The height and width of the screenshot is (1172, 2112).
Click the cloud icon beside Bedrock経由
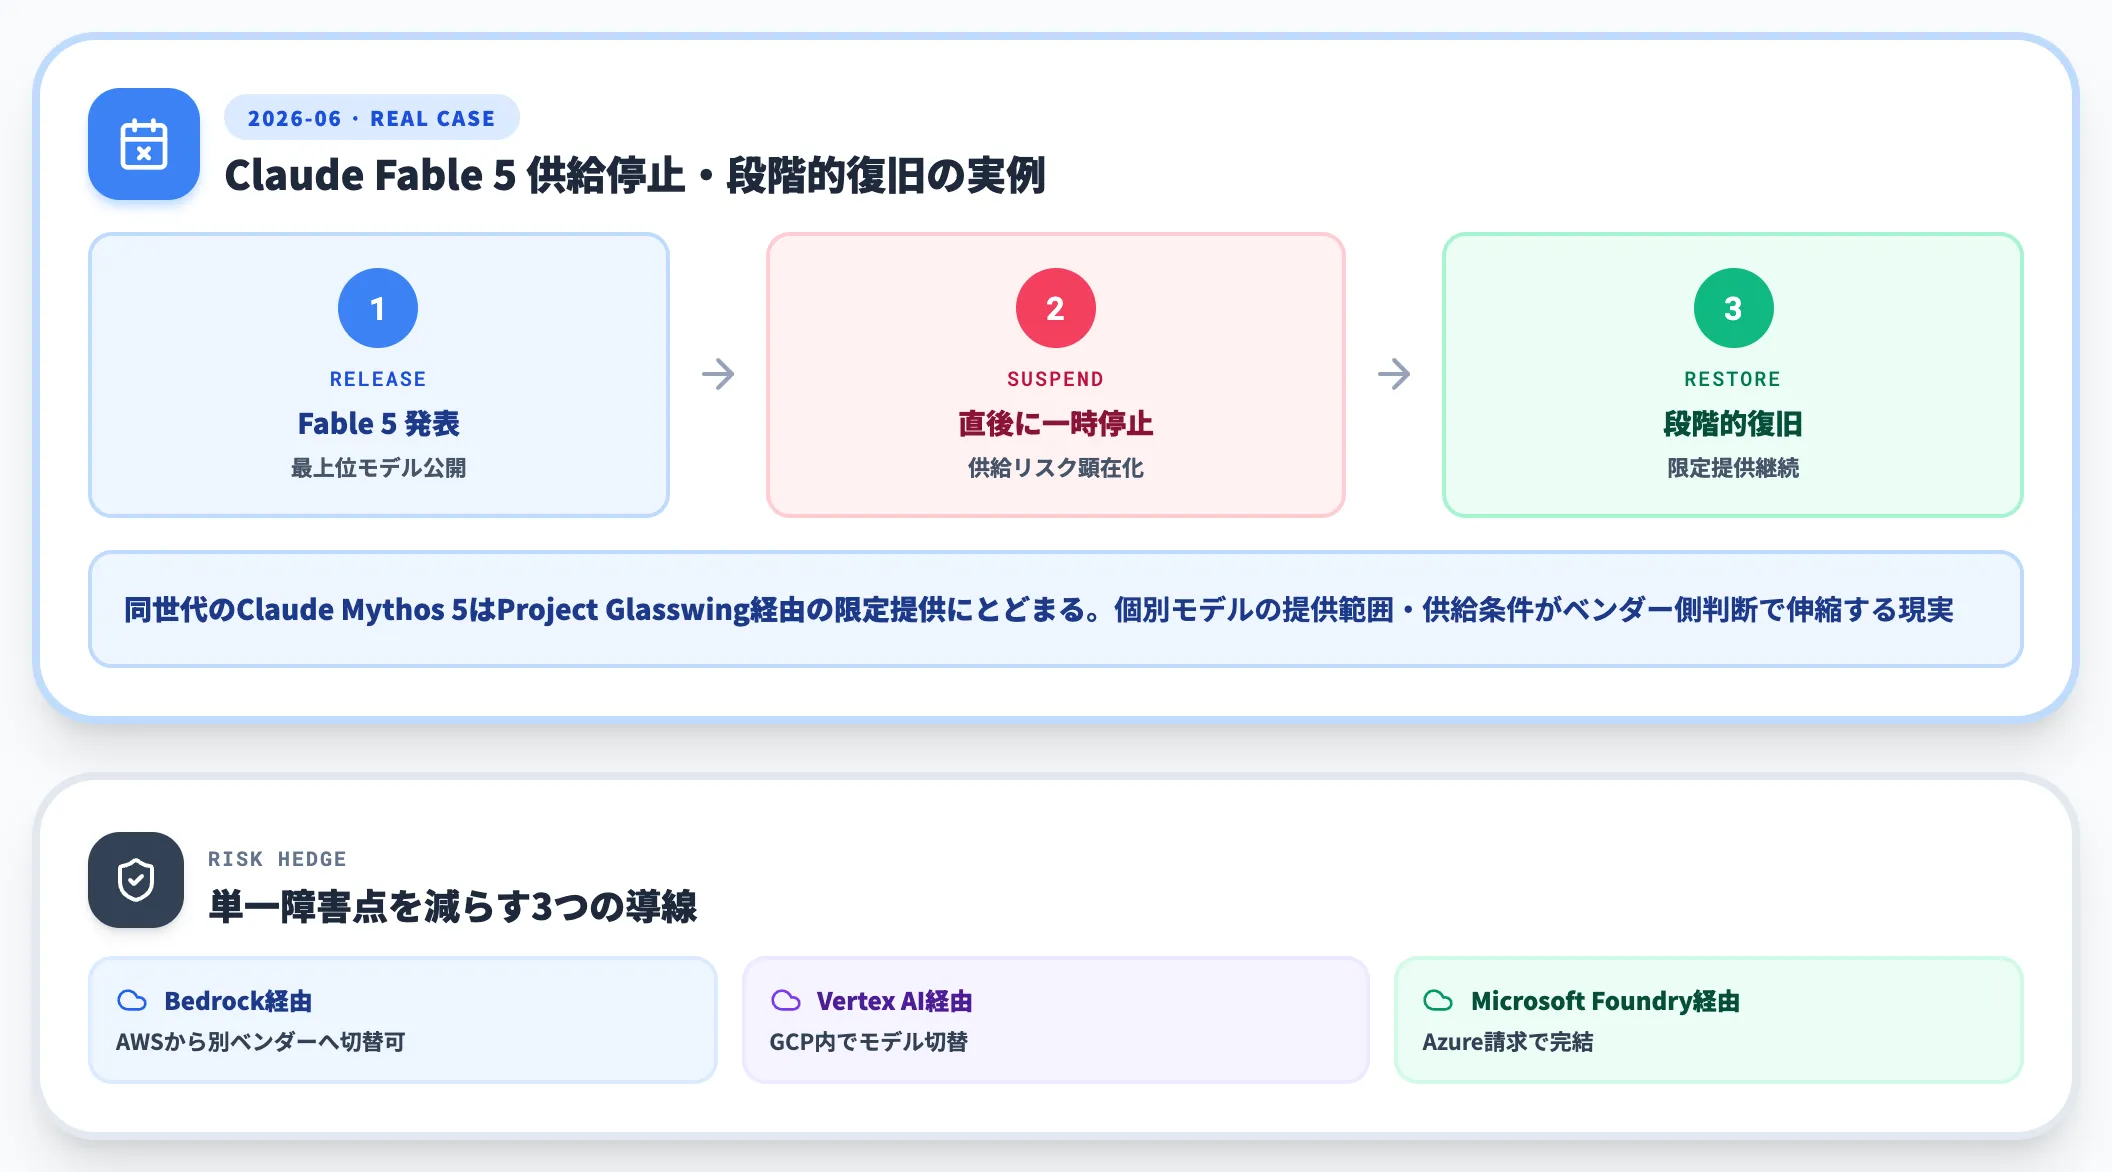point(132,1000)
